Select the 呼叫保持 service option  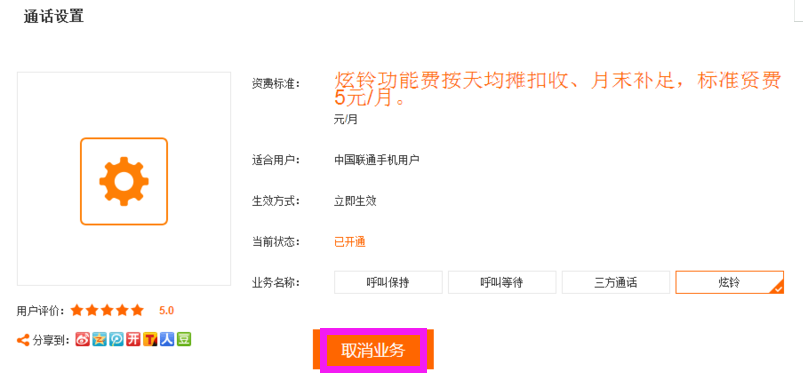coord(388,282)
